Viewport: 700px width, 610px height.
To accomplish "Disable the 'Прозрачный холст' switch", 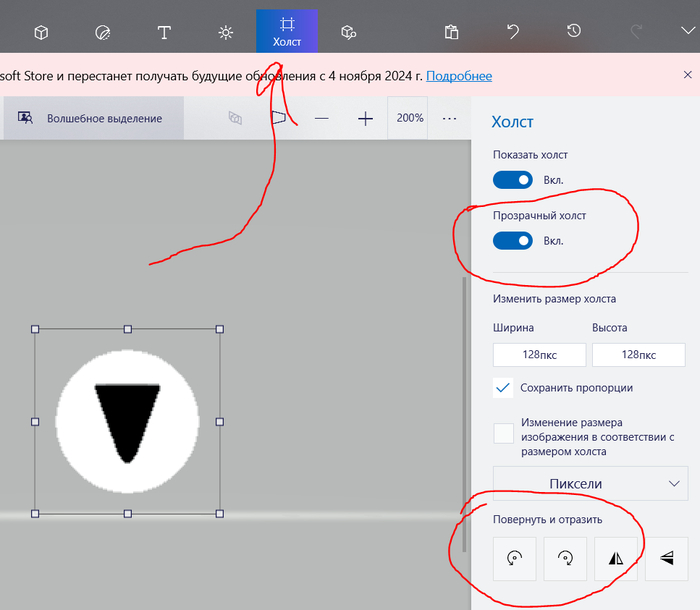I will 512,241.
